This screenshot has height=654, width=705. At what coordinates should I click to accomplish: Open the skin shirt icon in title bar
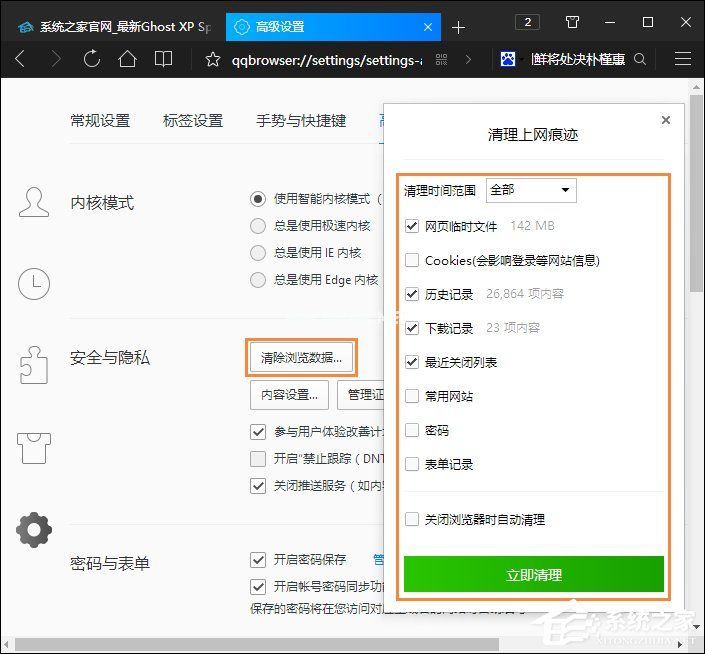coord(572,22)
